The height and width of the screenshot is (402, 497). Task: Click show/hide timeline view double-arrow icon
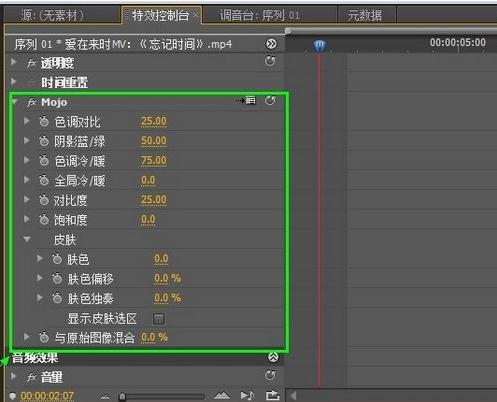(x=271, y=44)
